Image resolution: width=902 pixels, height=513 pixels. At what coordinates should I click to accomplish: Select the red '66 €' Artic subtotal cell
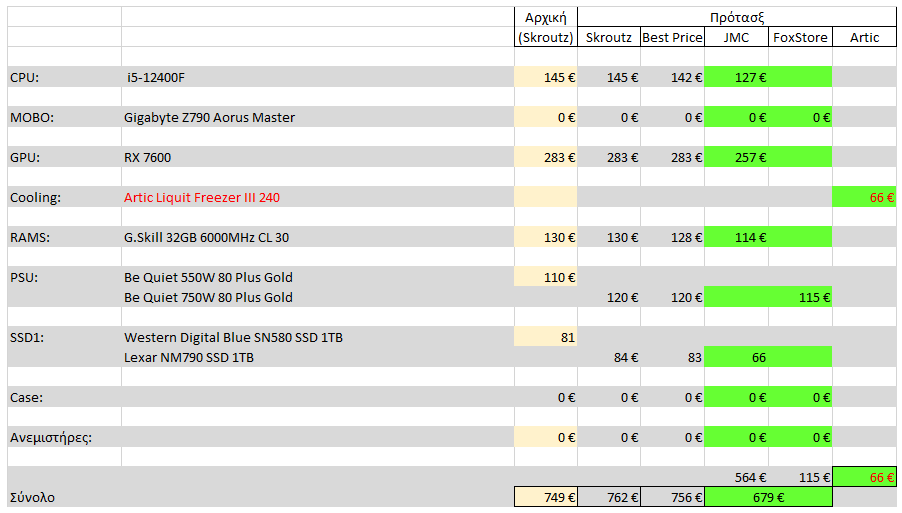[x=864, y=477]
